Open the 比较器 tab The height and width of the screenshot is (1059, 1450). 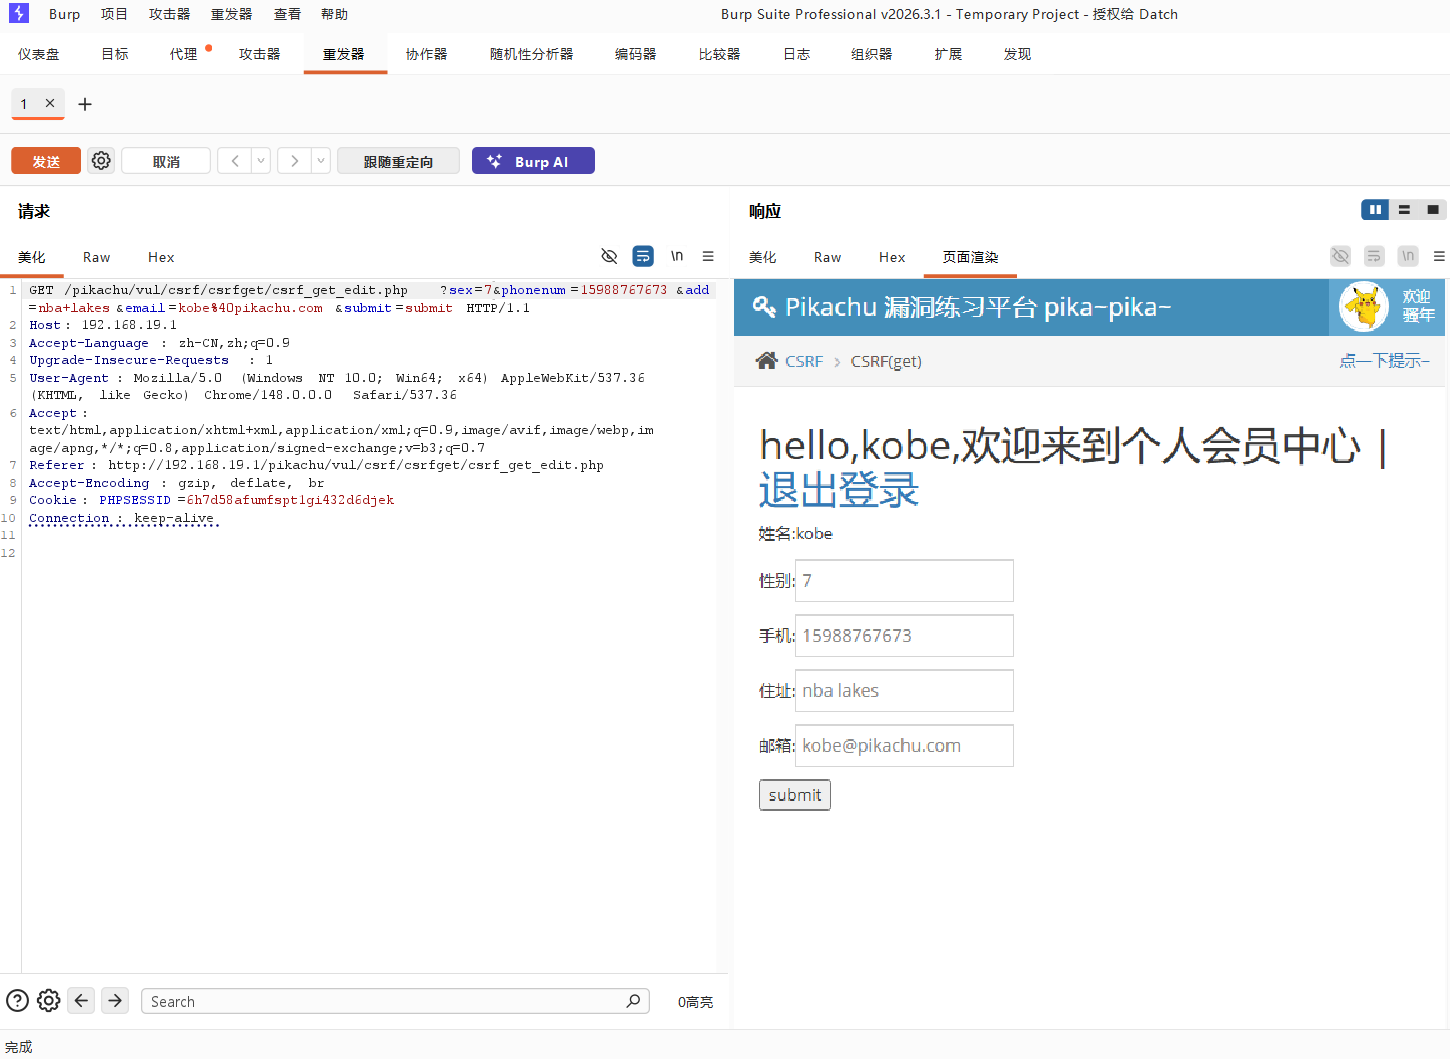click(719, 54)
